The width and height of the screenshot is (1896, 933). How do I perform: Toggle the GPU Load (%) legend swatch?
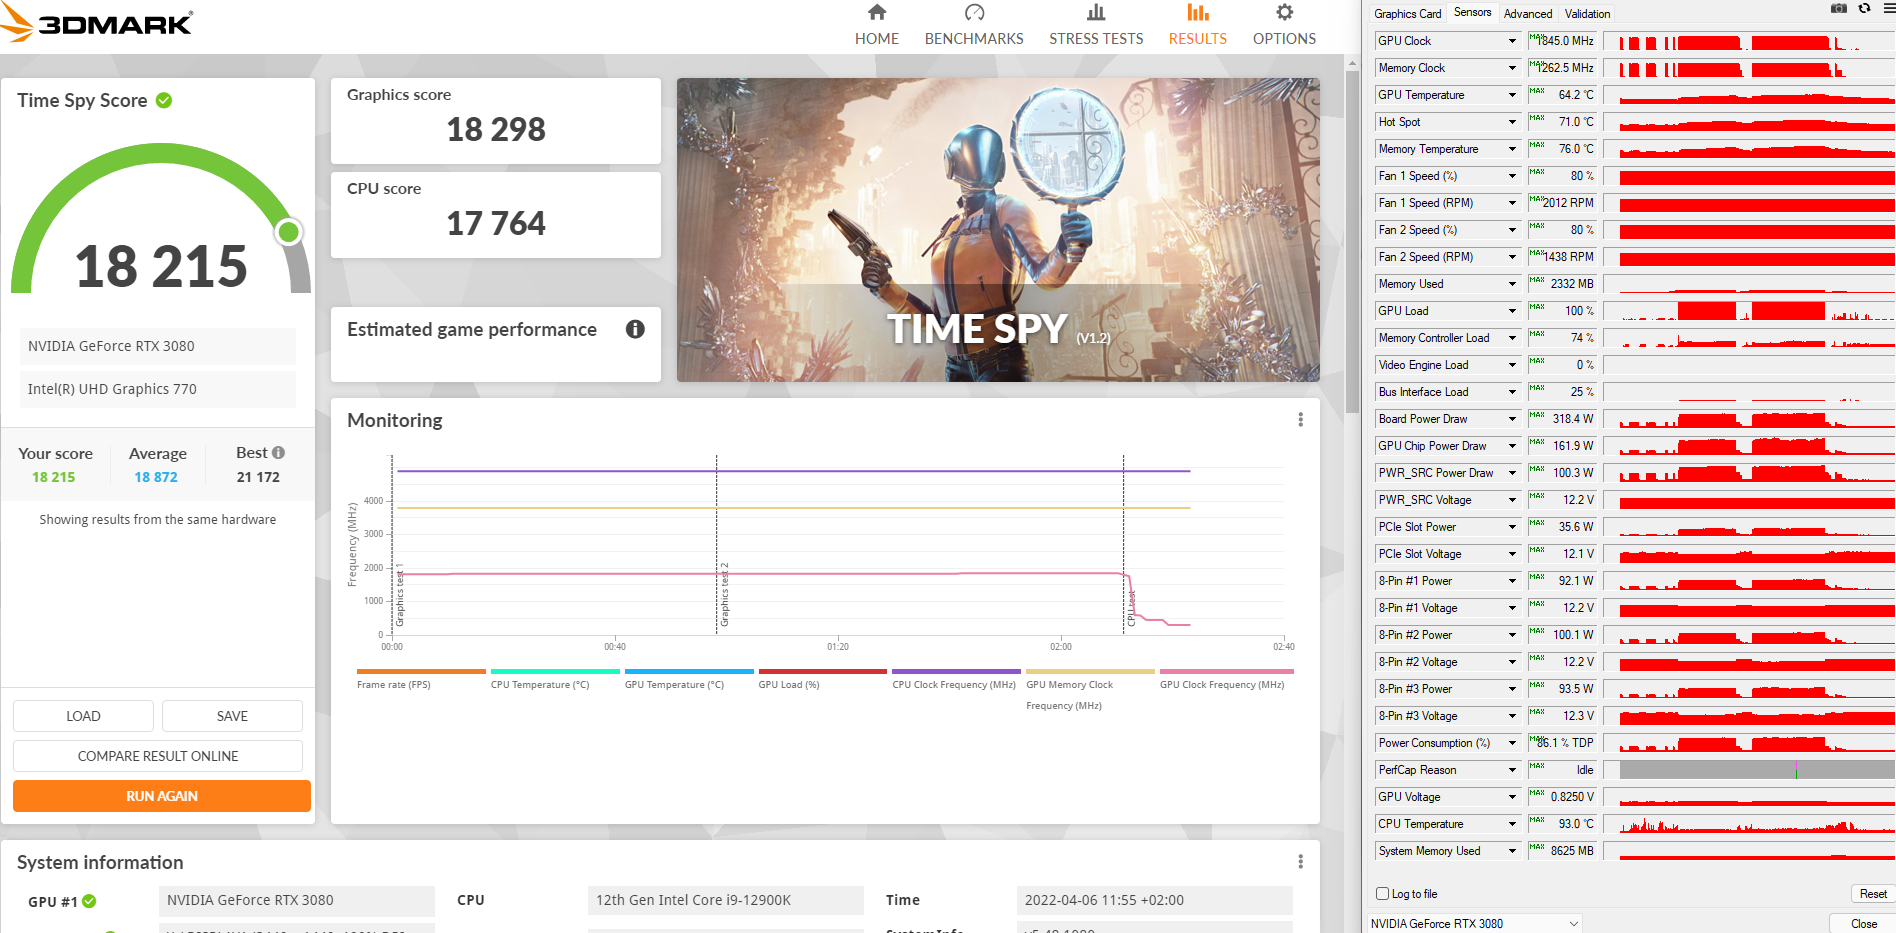(823, 671)
